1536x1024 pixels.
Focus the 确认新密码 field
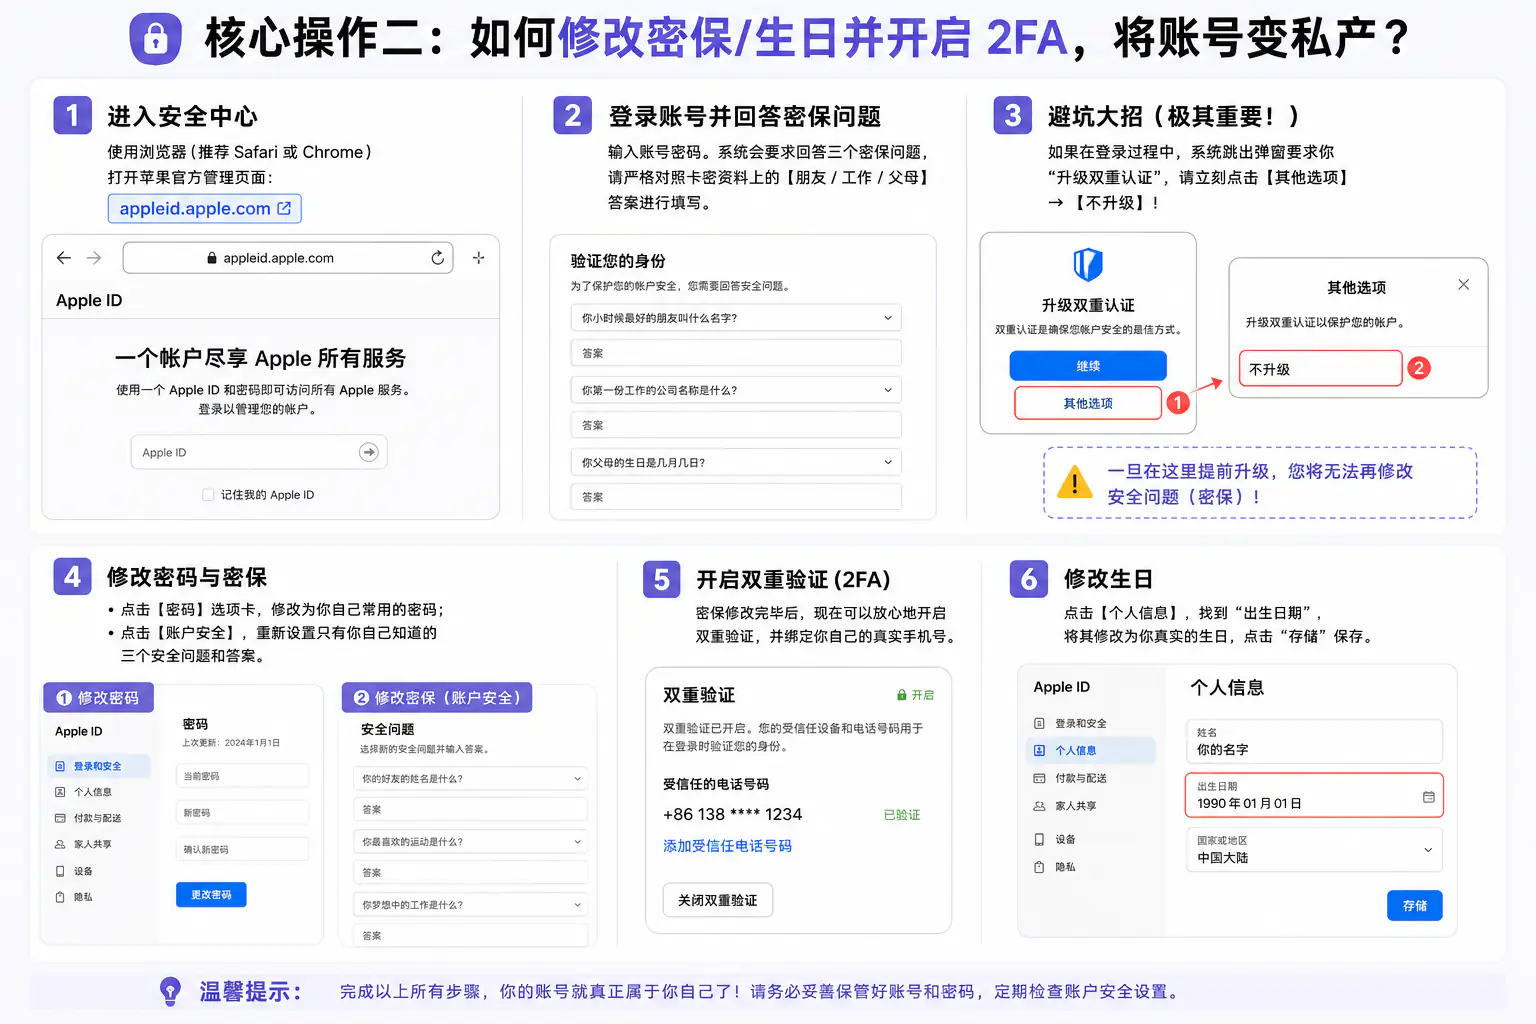point(243,849)
